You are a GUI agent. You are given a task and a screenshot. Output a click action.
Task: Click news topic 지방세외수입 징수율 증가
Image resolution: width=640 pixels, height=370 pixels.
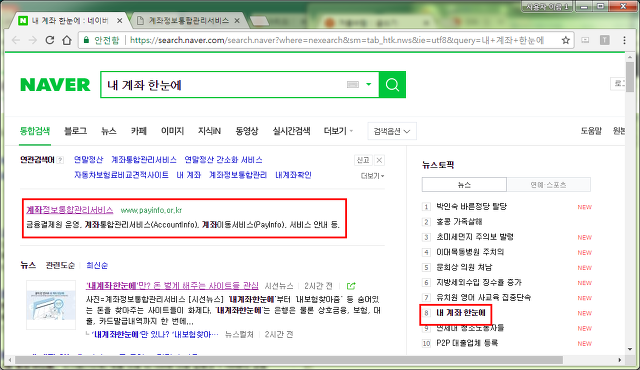(479, 282)
